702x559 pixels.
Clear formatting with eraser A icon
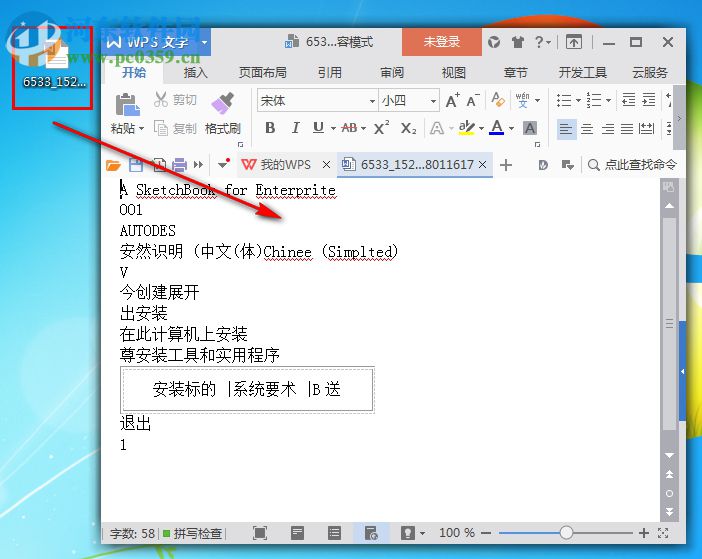tap(498, 99)
